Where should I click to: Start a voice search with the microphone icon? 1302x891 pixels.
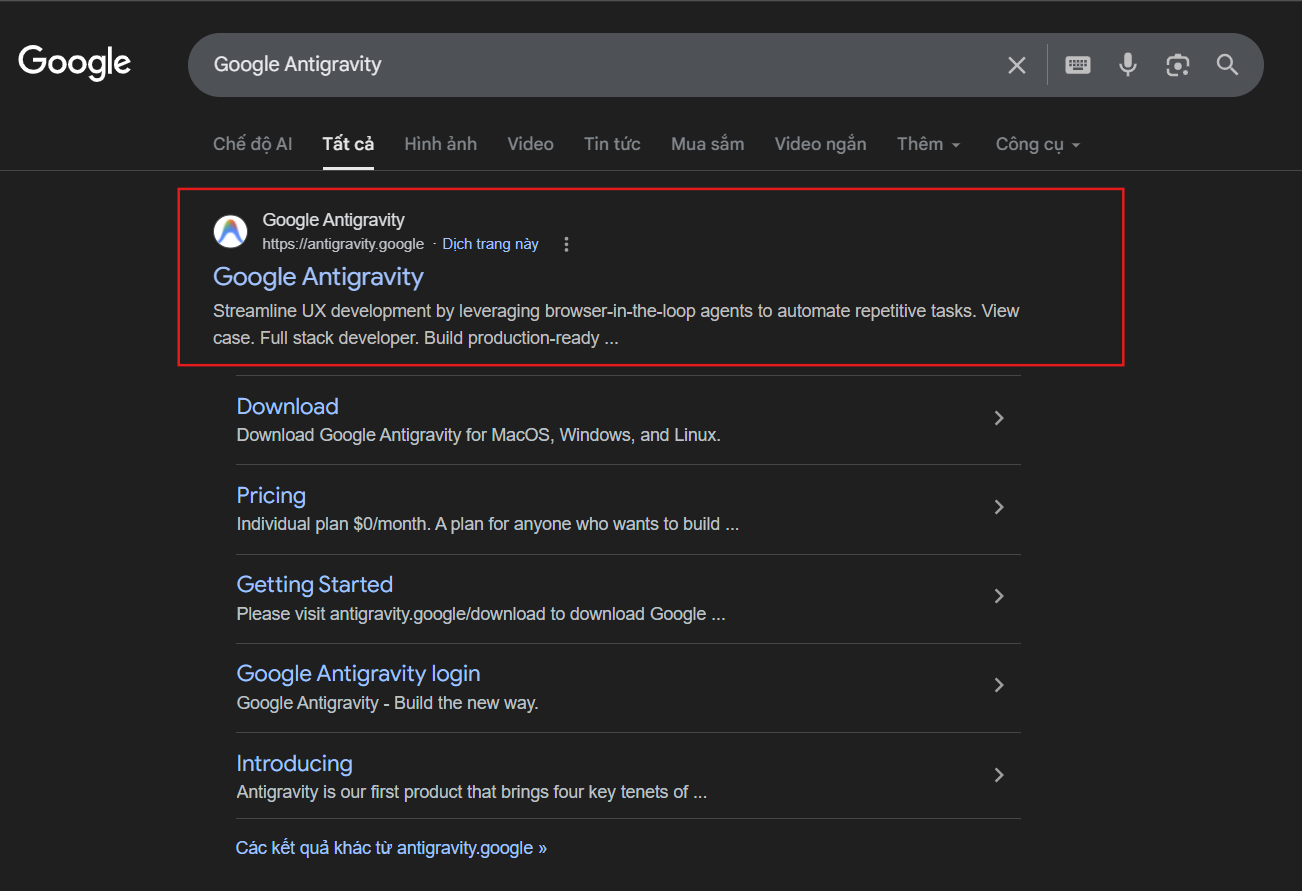click(1127, 64)
